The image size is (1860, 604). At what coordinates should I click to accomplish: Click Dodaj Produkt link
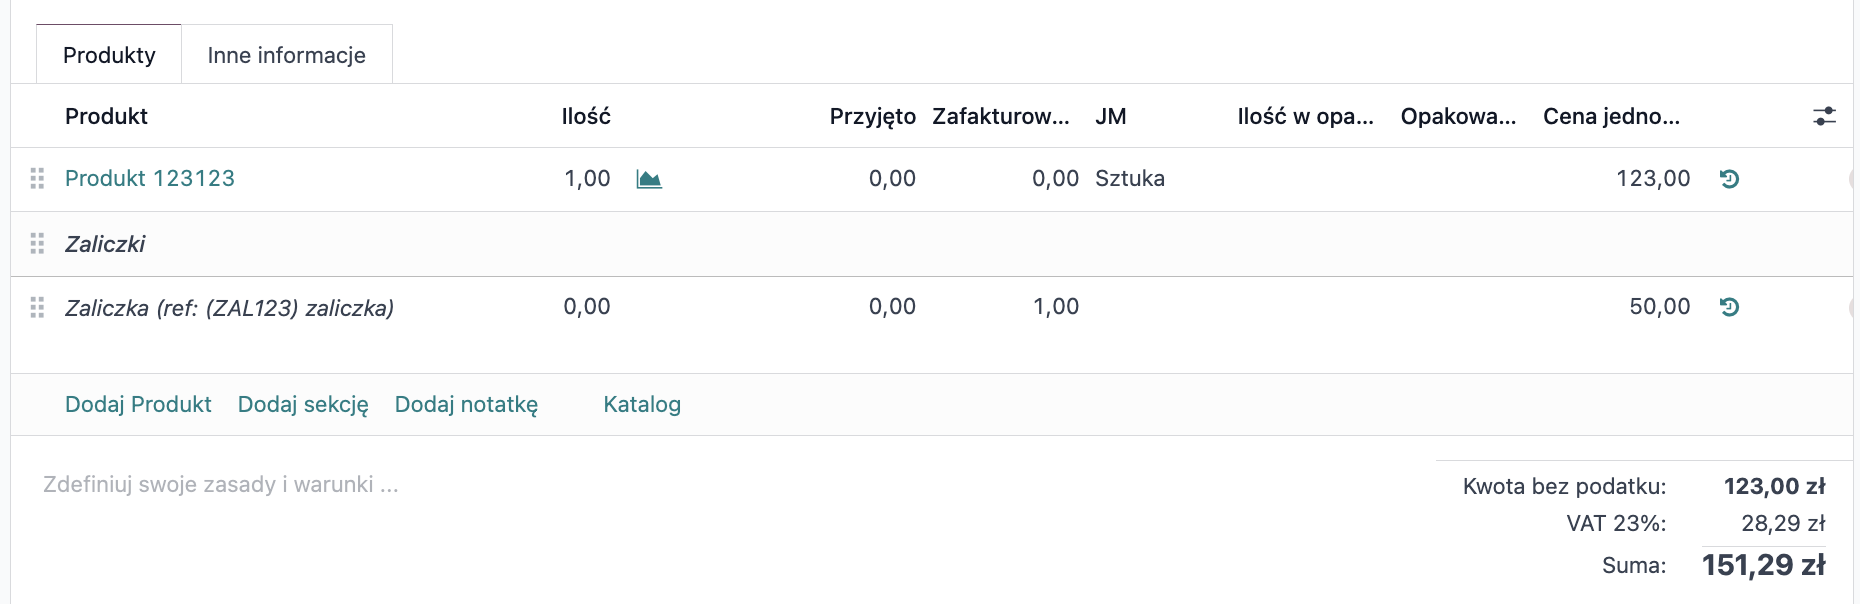pos(138,404)
